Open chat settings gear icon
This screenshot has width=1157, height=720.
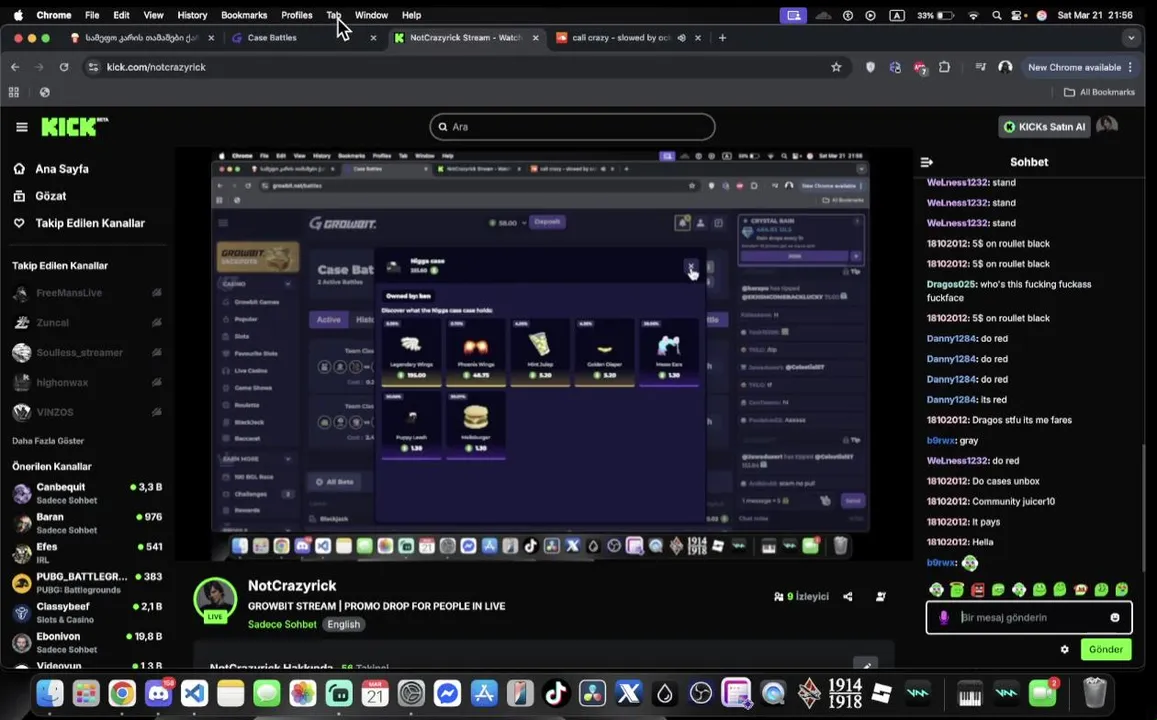(1064, 649)
